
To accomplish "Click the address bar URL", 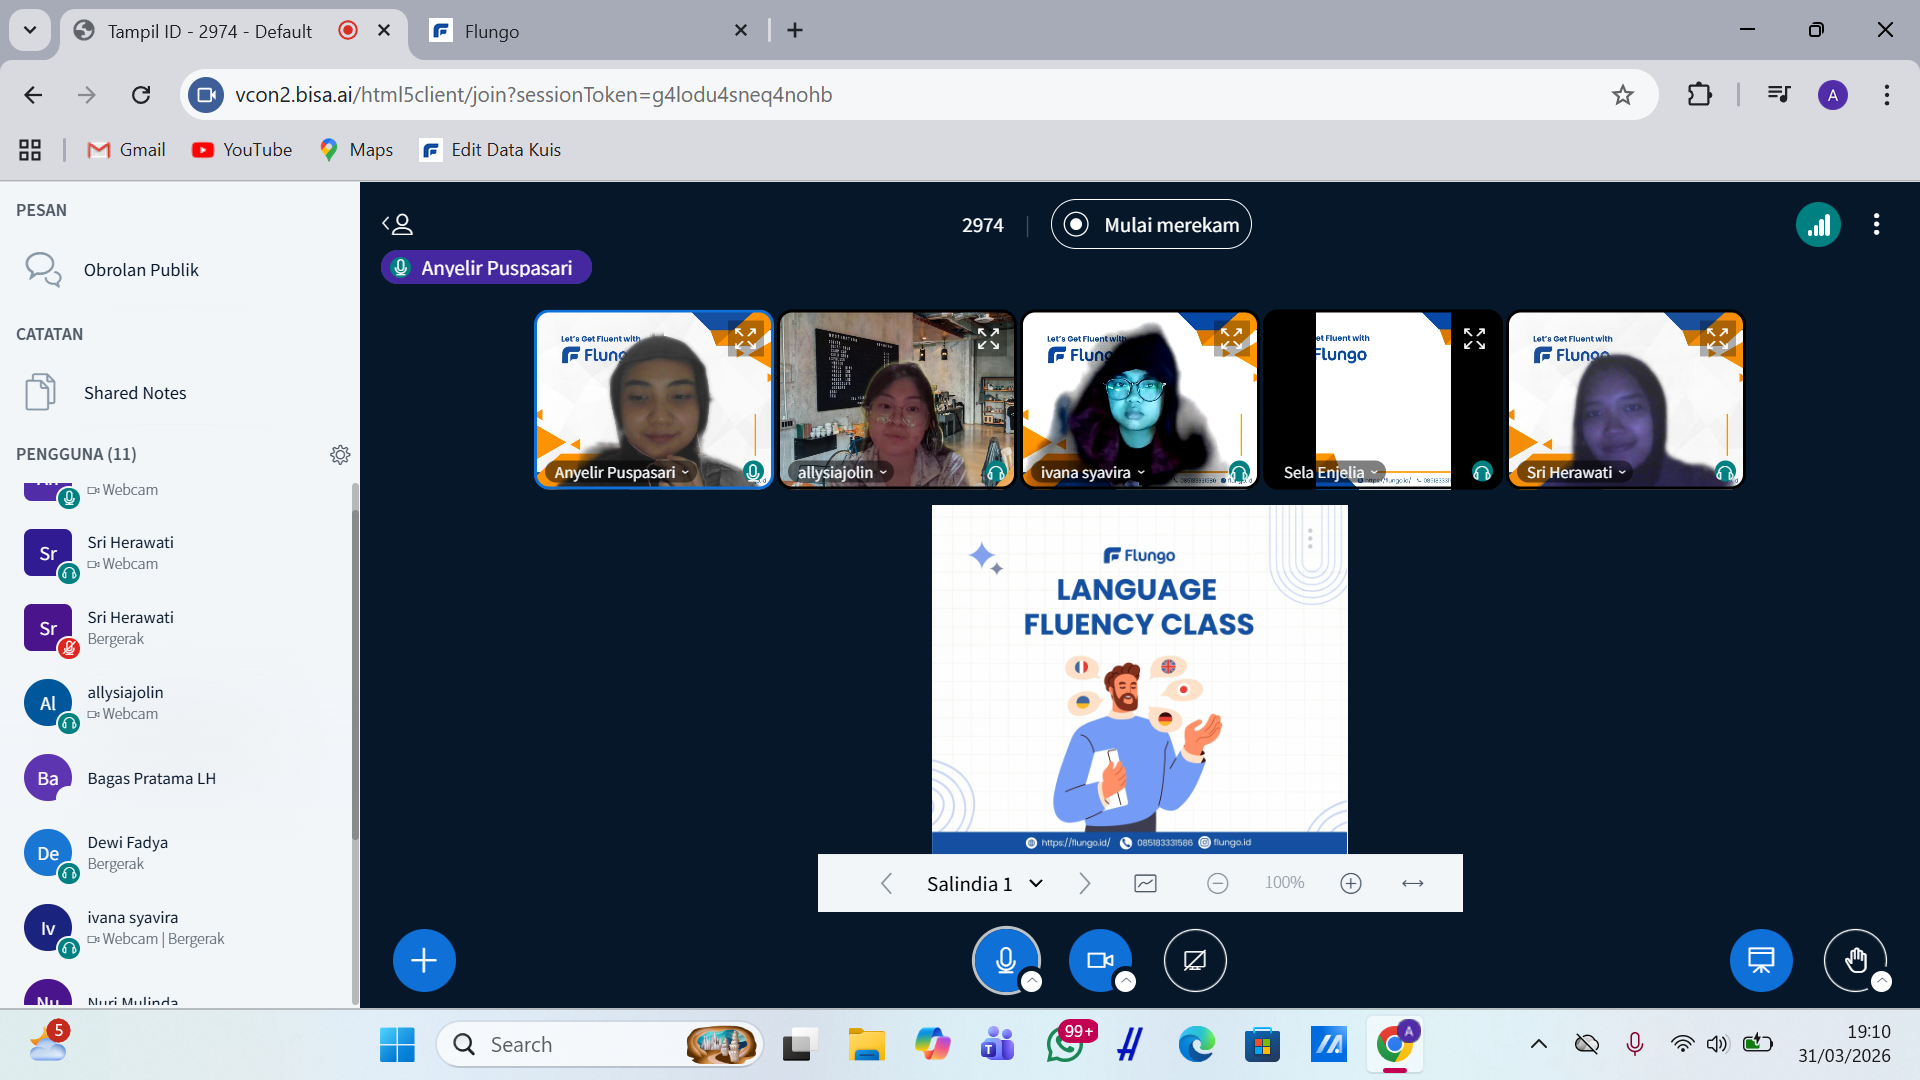I will 533,95.
